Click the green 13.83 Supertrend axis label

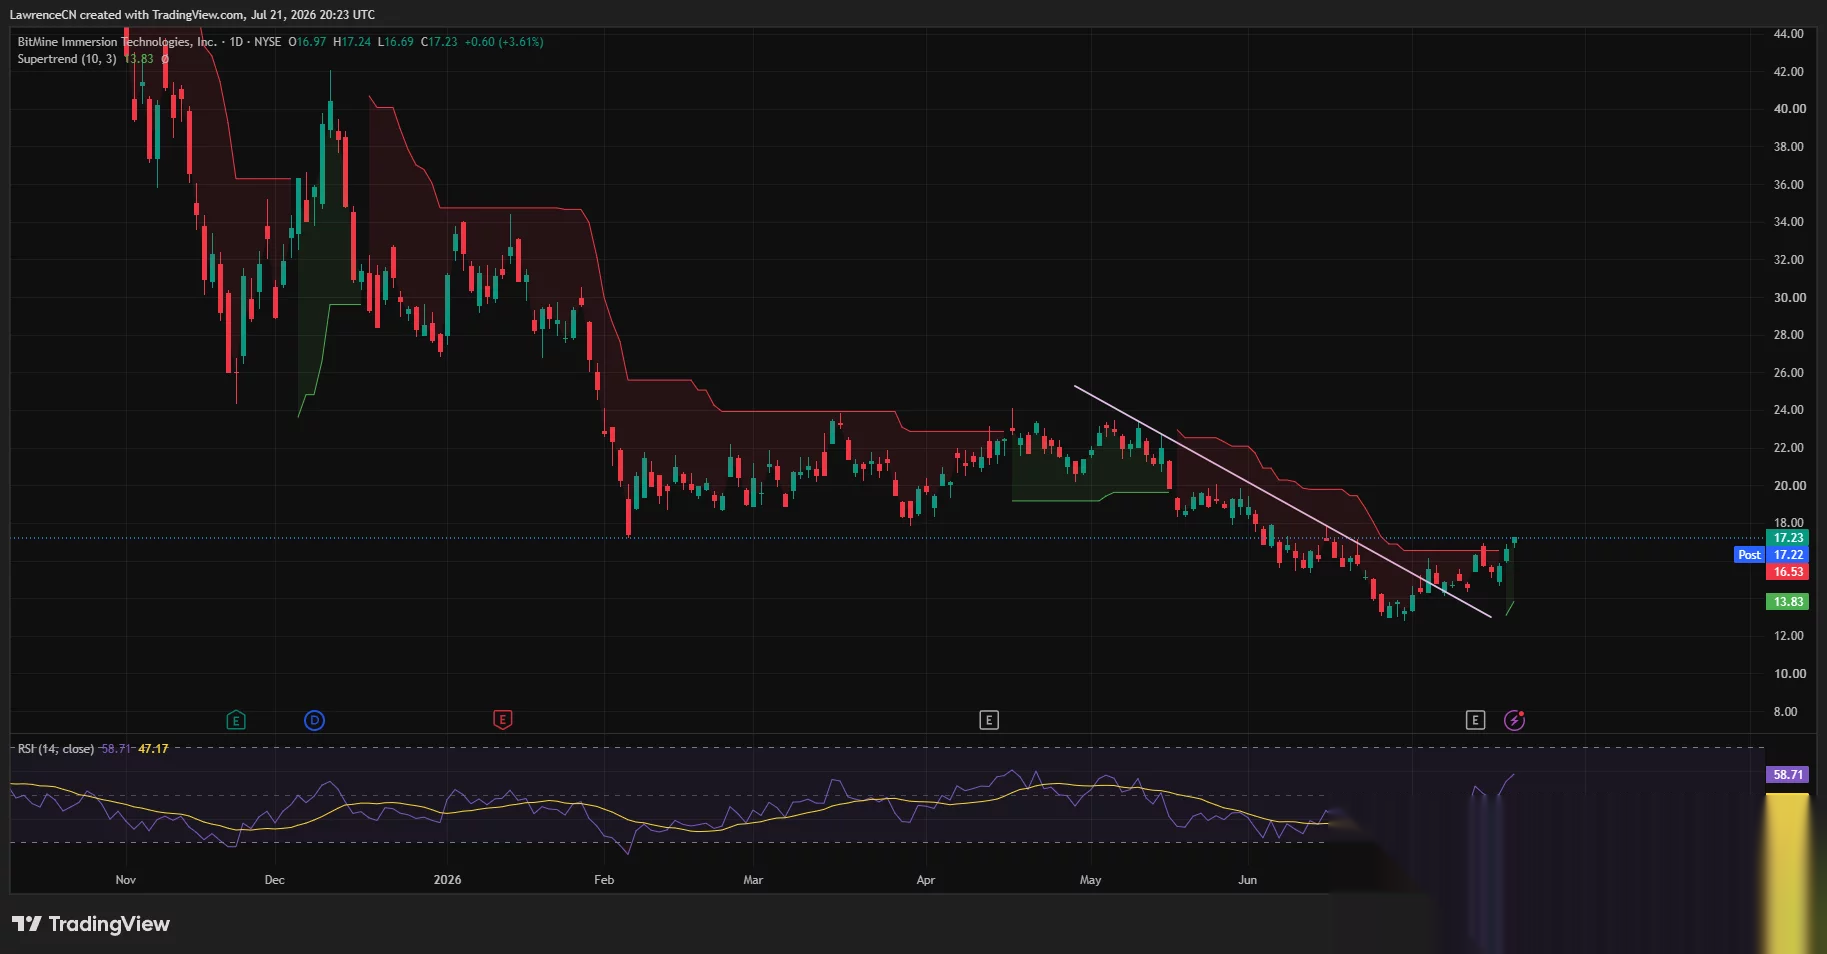click(1788, 602)
